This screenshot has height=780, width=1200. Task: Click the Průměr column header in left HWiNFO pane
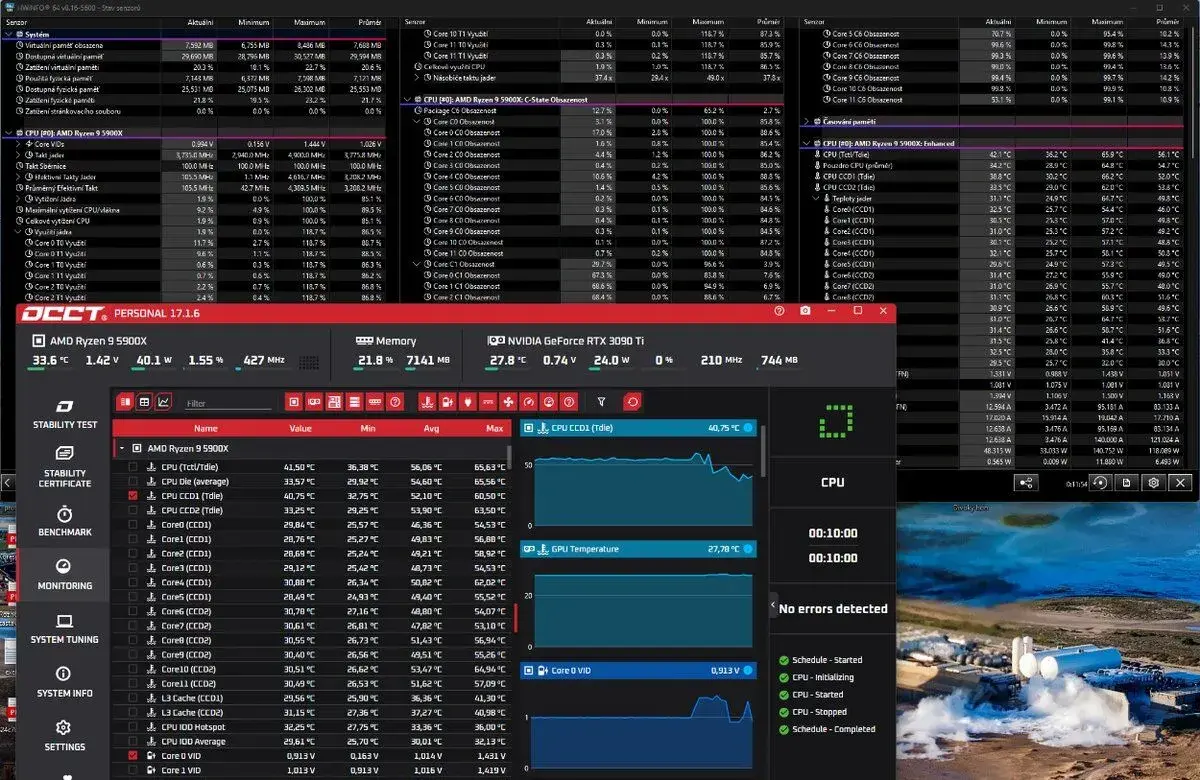370,21
